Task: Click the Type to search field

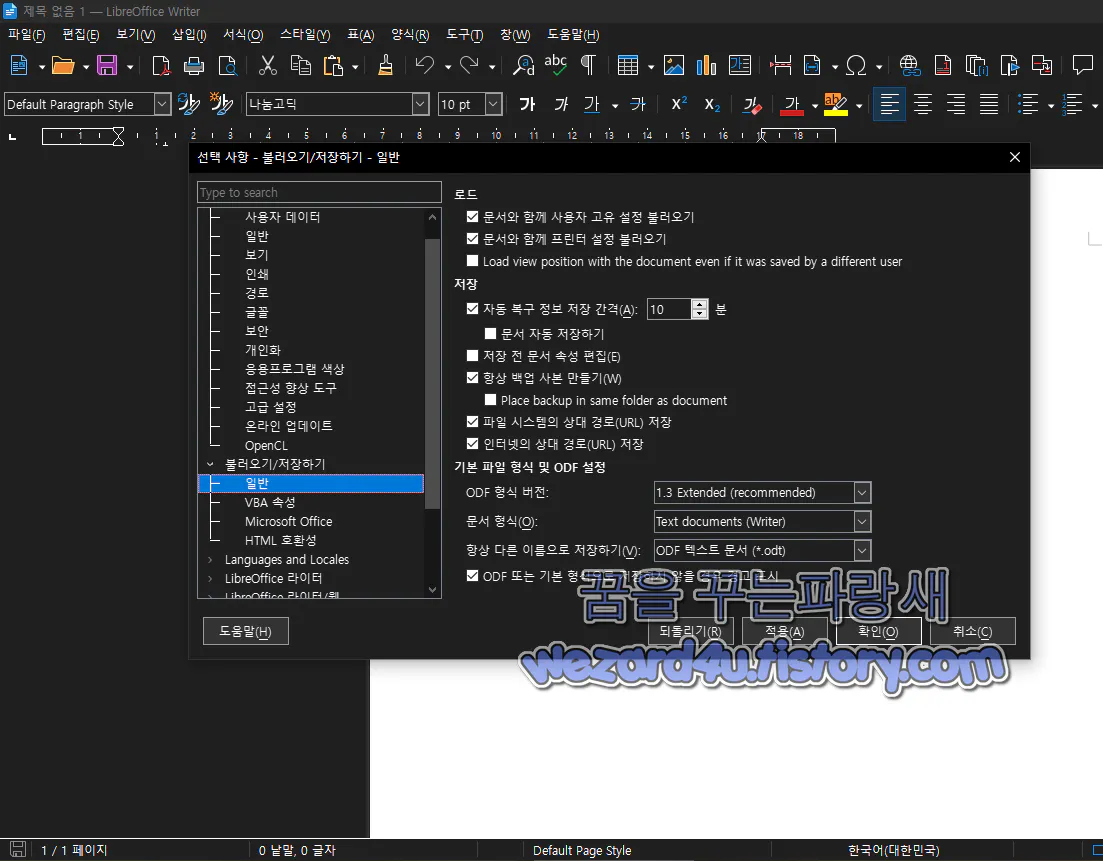Action: [318, 191]
